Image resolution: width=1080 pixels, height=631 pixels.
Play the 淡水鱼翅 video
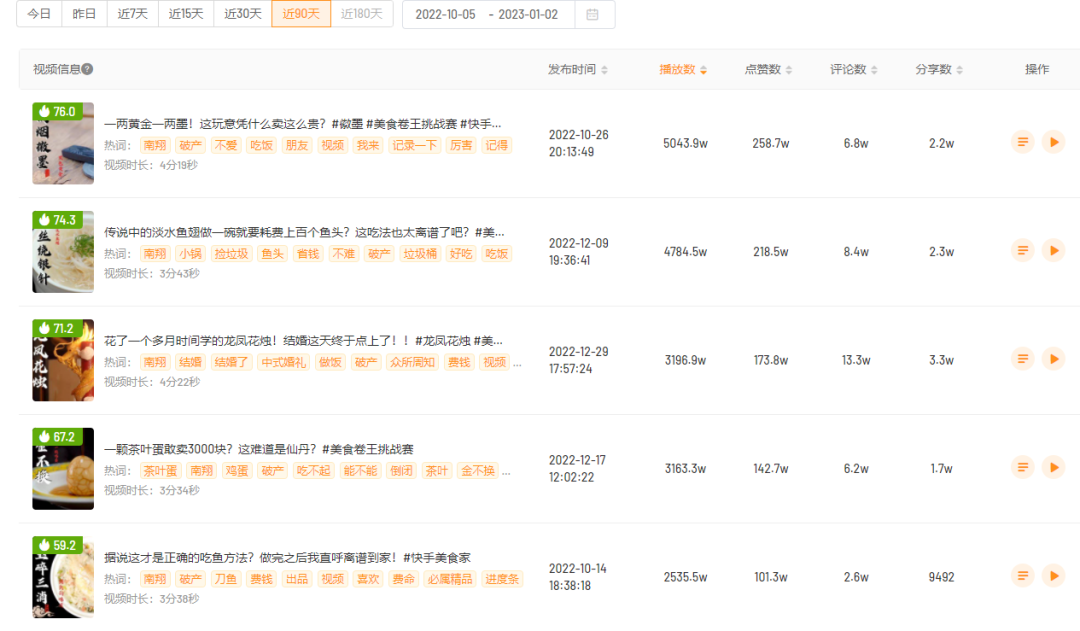point(1054,251)
